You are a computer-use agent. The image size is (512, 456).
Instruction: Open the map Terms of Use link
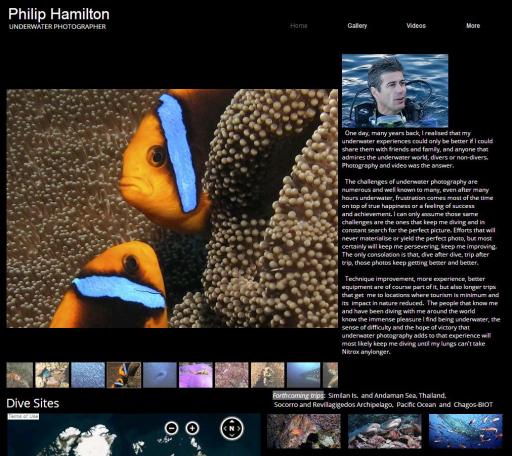pos(23,416)
